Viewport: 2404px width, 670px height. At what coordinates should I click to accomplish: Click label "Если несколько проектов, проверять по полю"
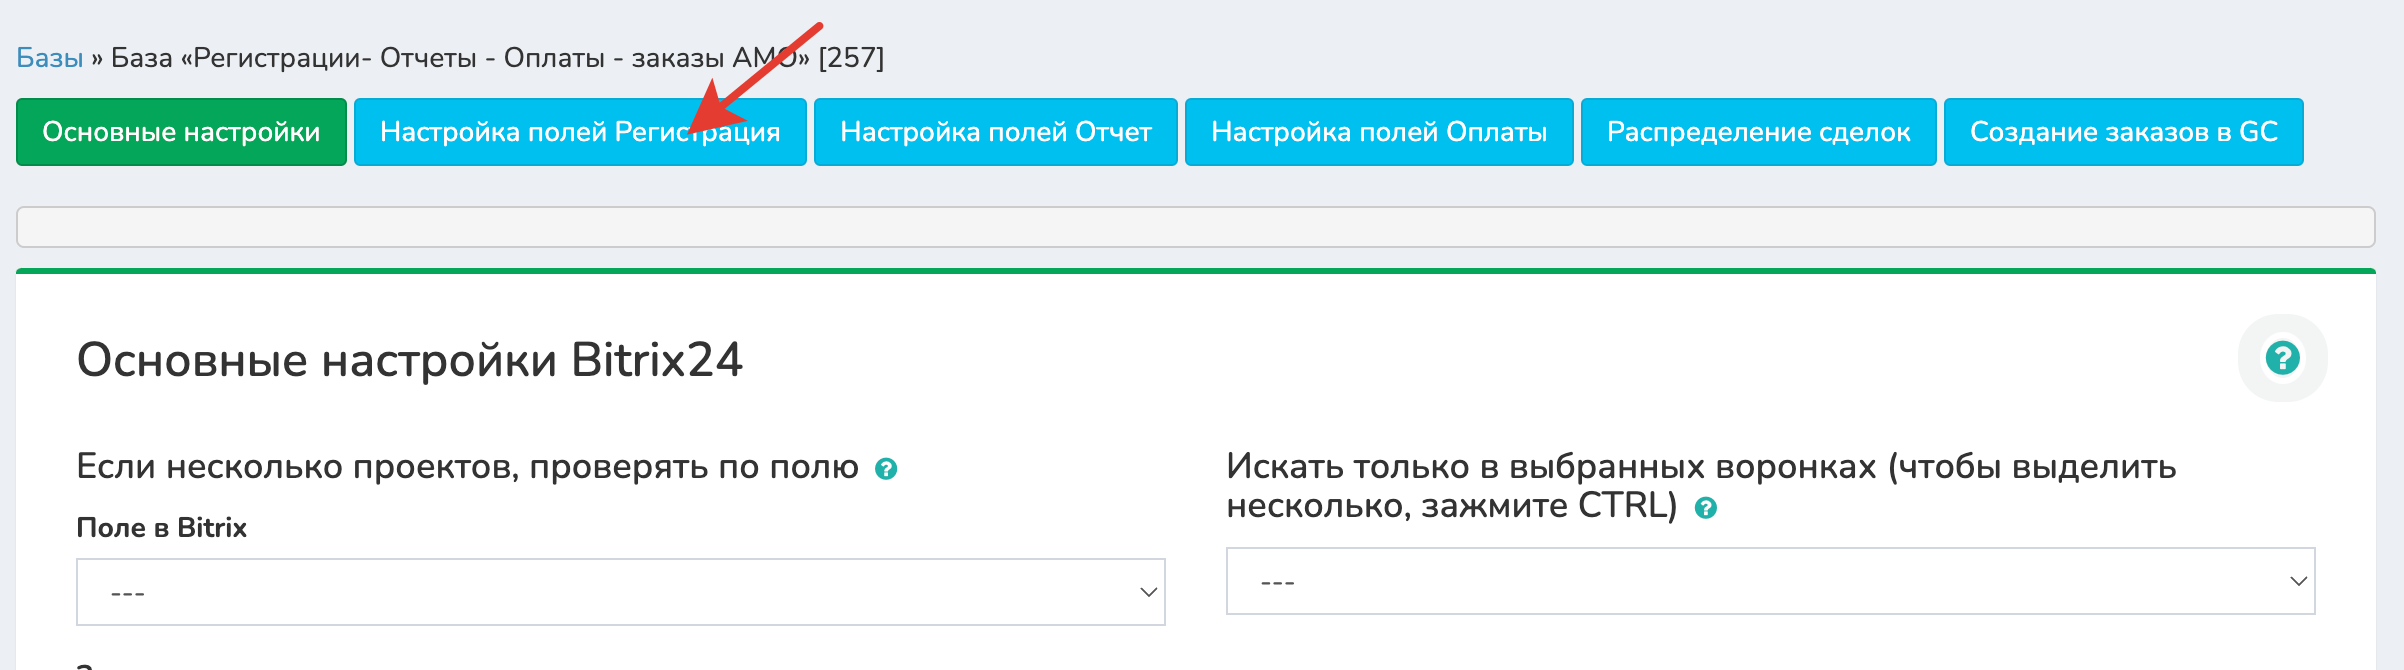[468, 467]
